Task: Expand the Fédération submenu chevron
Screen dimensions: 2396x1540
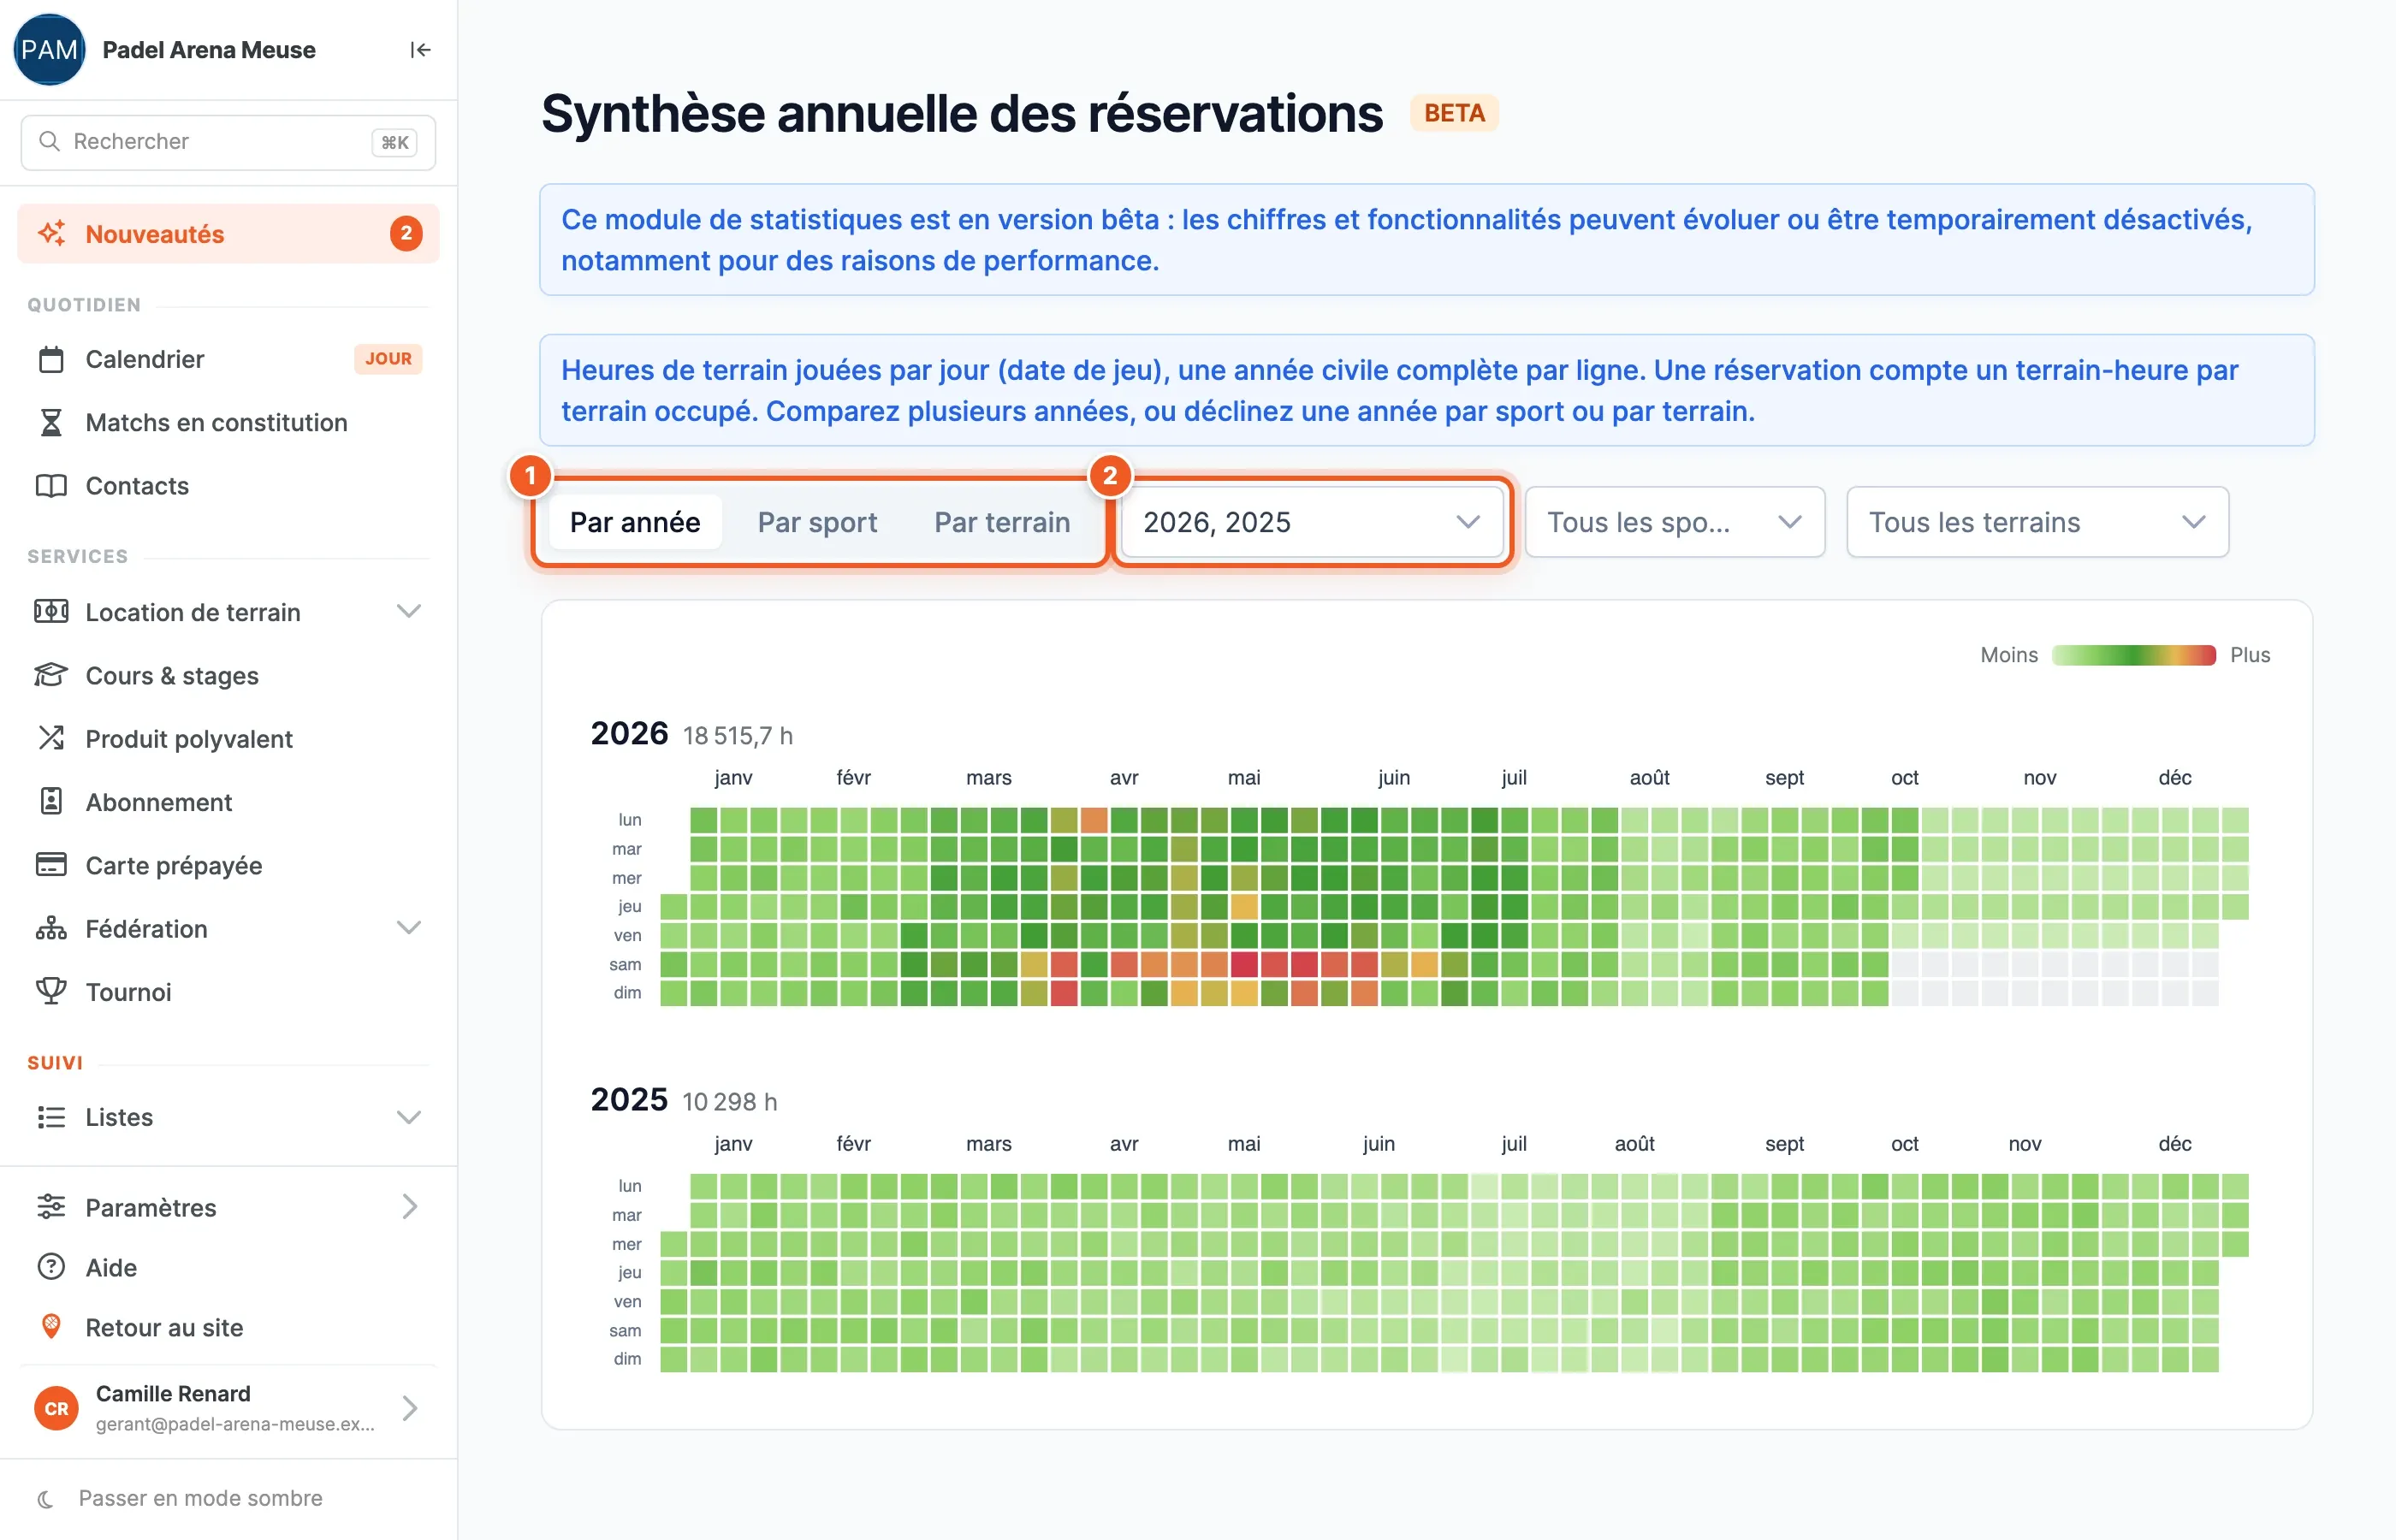Action: tap(409, 928)
